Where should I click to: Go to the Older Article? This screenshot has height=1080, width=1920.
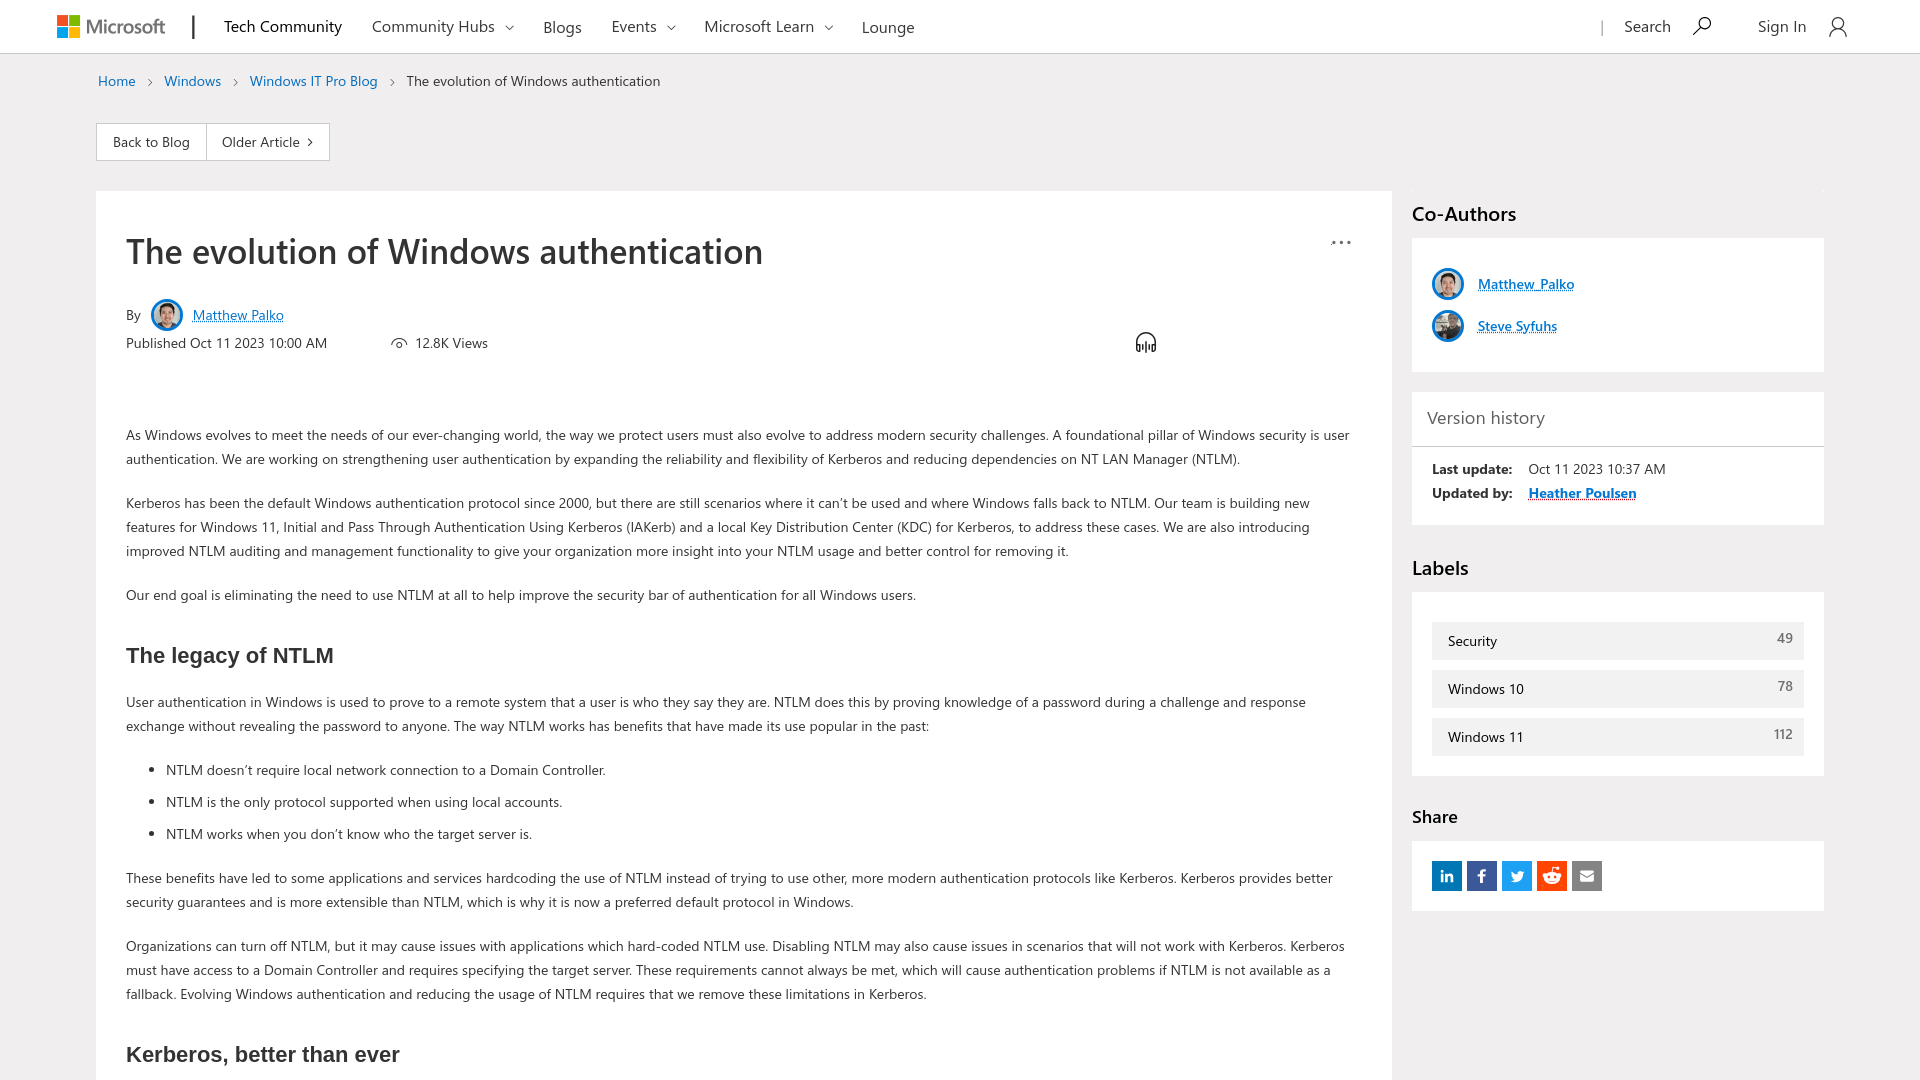click(268, 142)
